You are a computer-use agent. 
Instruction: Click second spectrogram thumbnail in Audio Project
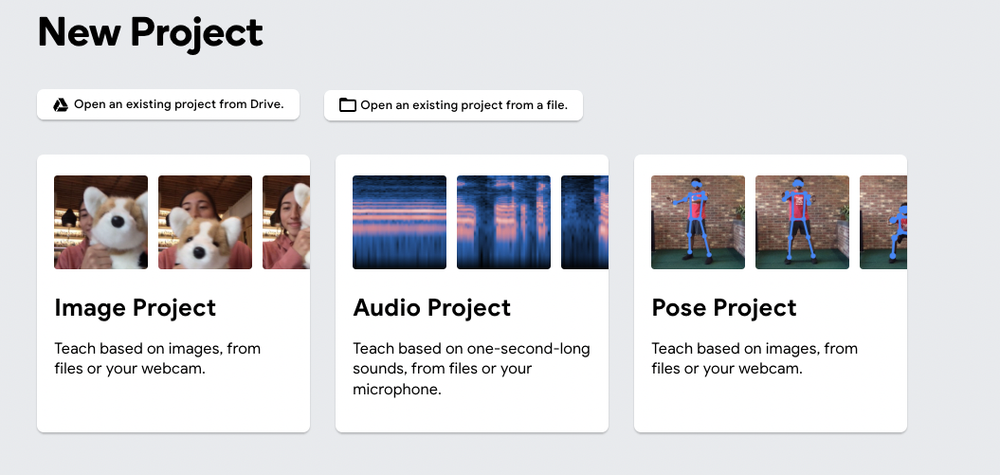504,222
